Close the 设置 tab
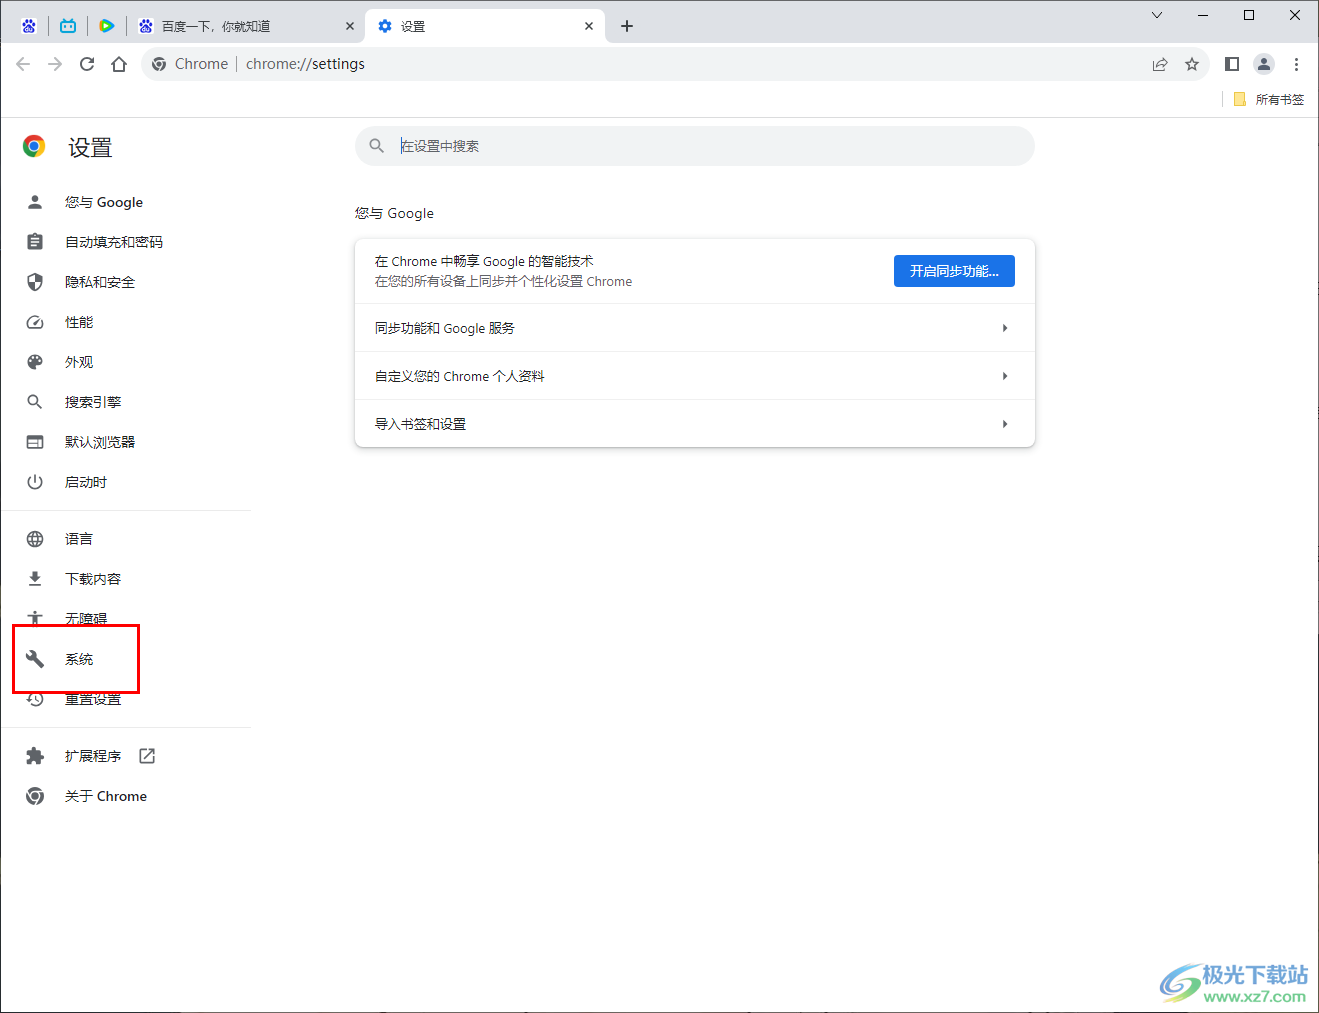The image size is (1319, 1013). pyautogui.click(x=589, y=26)
